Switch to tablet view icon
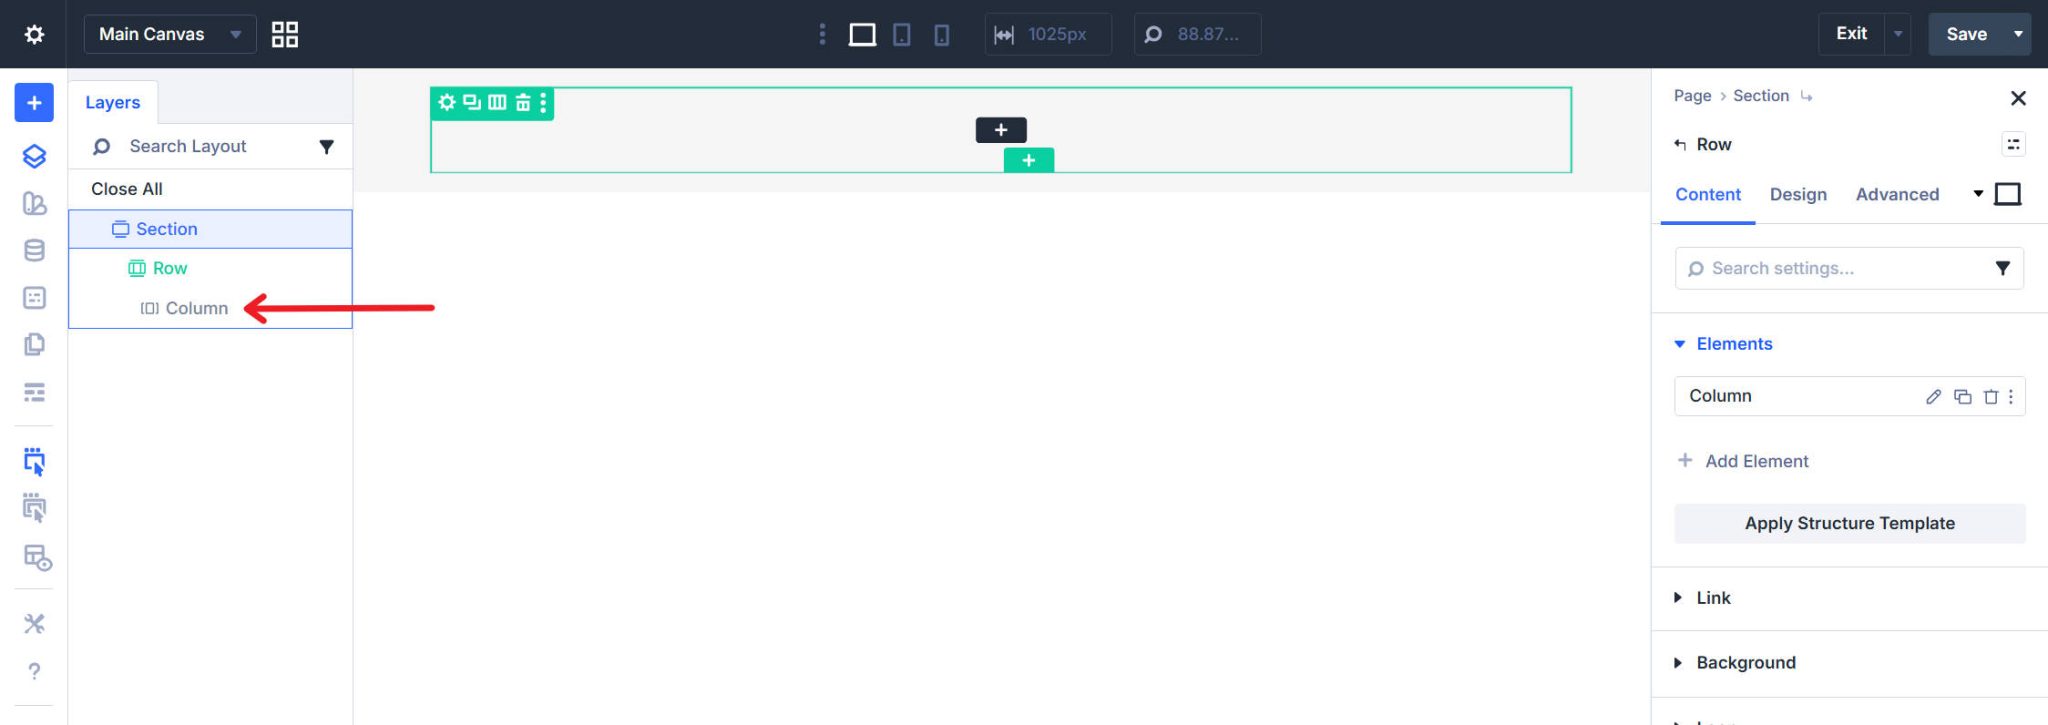This screenshot has height=725, width=2048. (x=902, y=35)
